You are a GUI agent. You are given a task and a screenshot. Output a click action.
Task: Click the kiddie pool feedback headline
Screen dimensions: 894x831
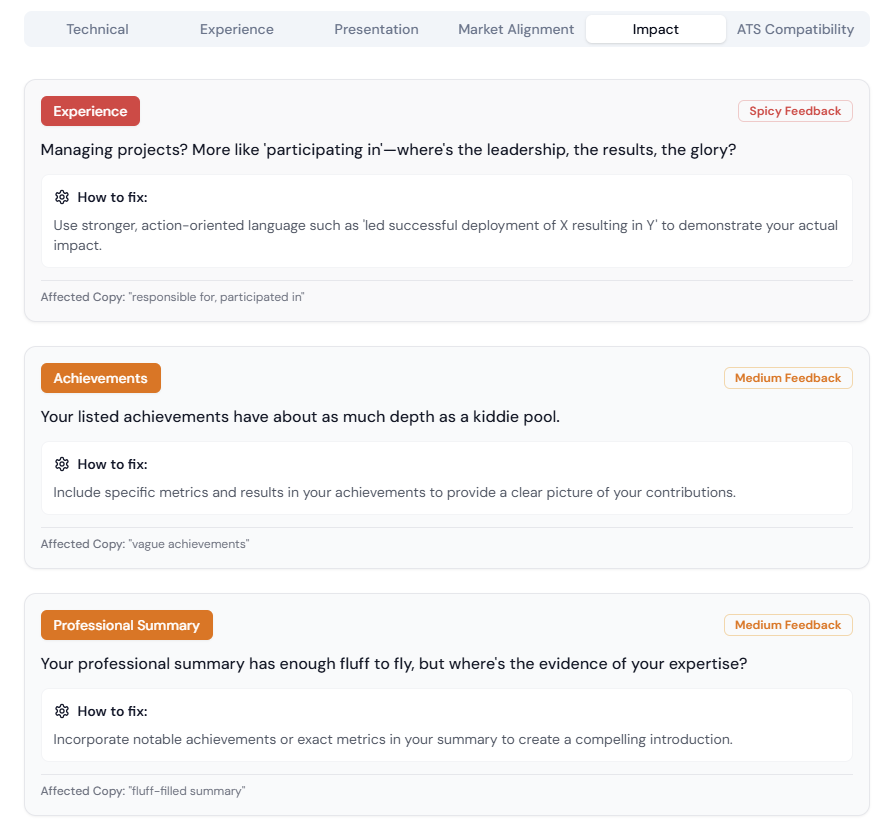pyautogui.click(x=300, y=417)
